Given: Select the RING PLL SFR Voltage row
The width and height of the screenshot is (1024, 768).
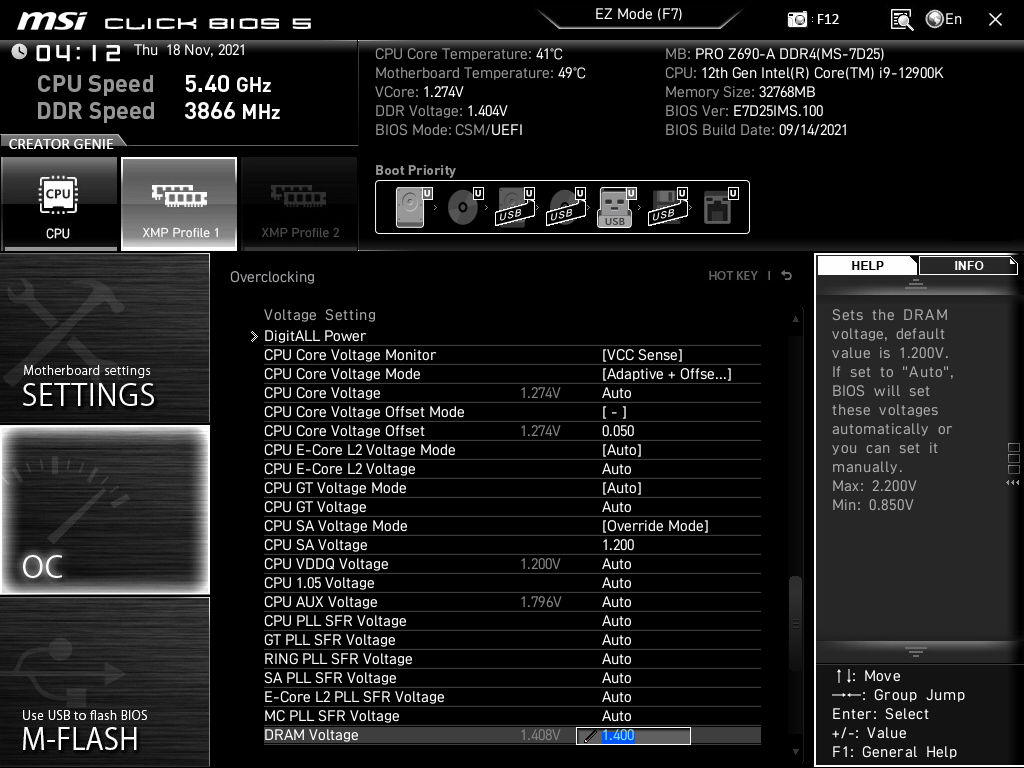Looking at the screenshot, I should [512, 658].
